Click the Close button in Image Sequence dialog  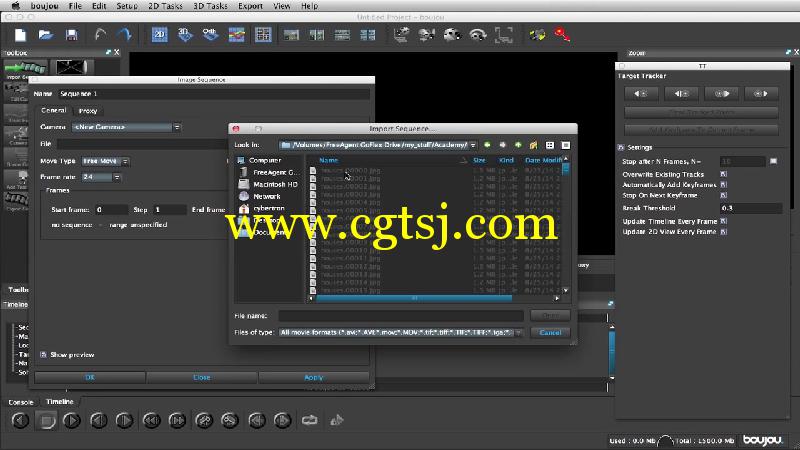click(x=202, y=378)
